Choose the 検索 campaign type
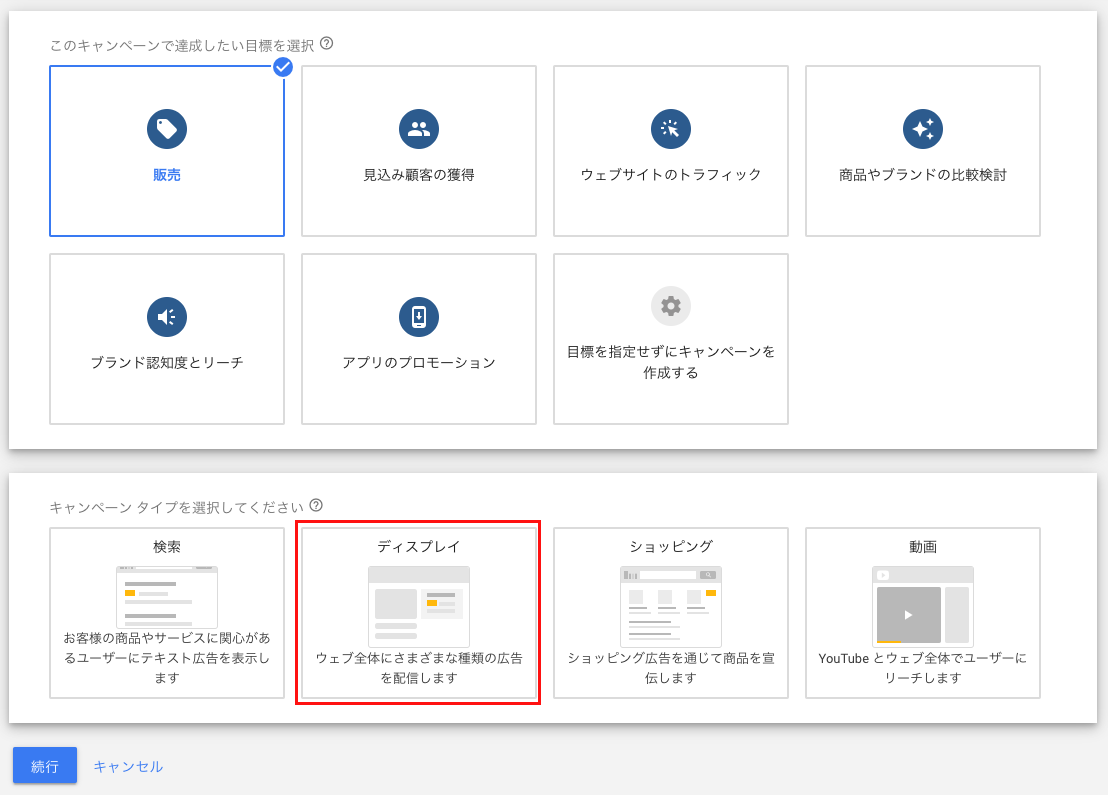This screenshot has width=1108, height=795. [166, 613]
